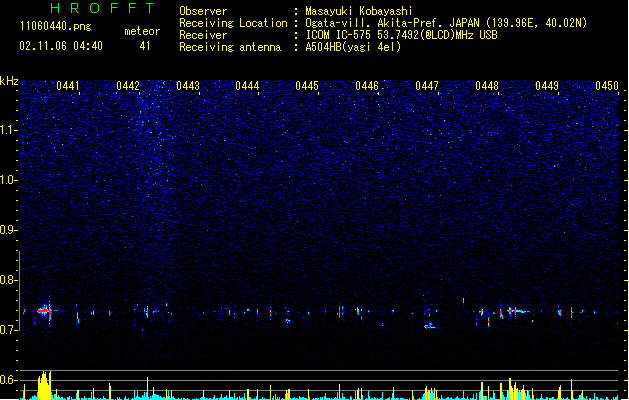Click the 0448 time marker
629x400 pixels.
click(x=487, y=86)
